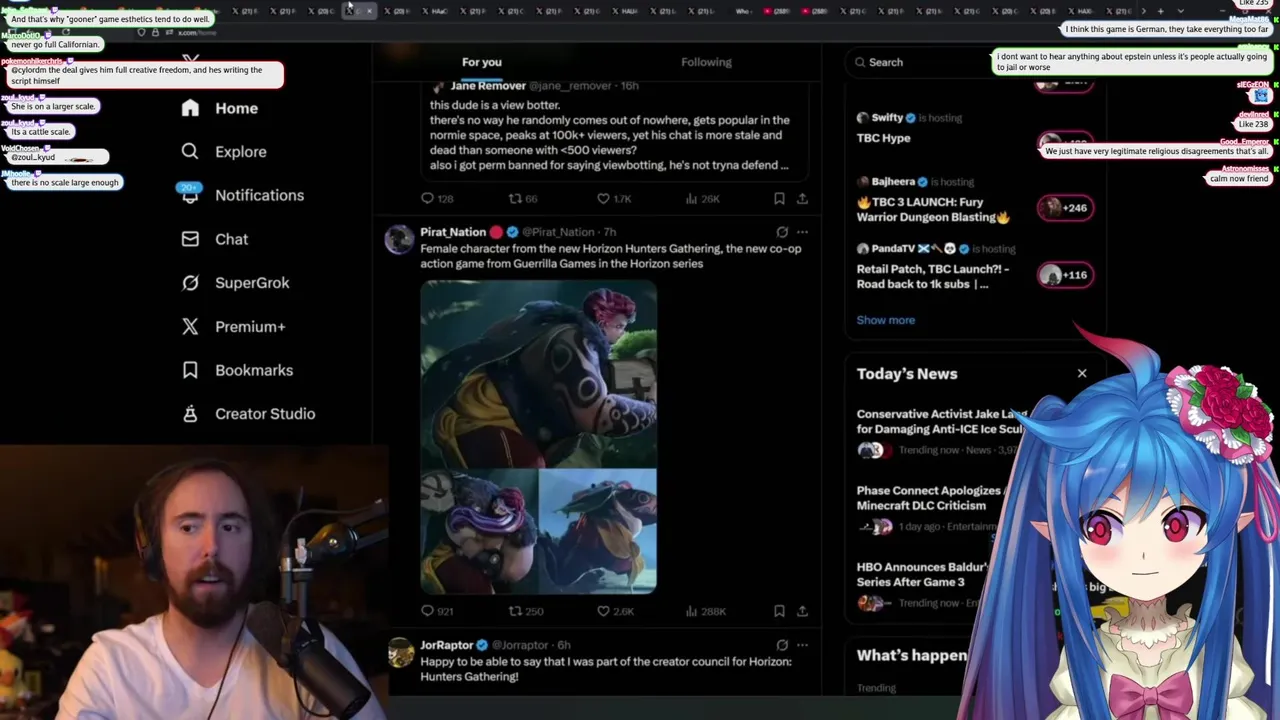Switch to the For you tab
1280x720 pixels.
click(482, 62)
